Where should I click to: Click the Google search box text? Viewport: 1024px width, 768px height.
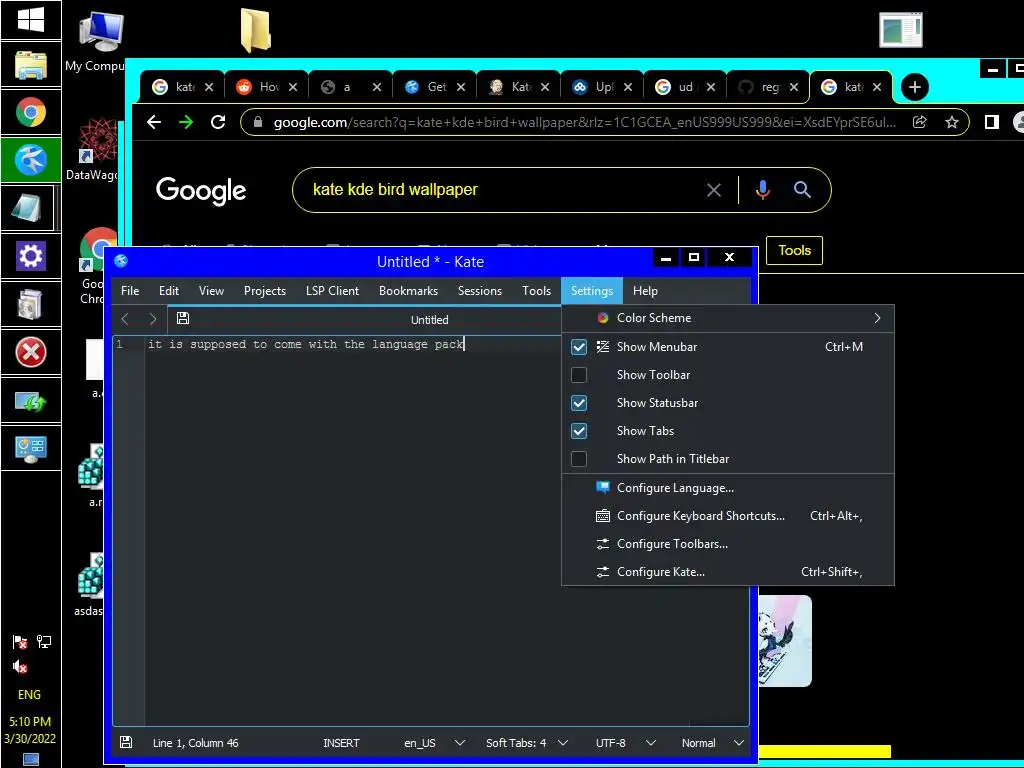395,190
